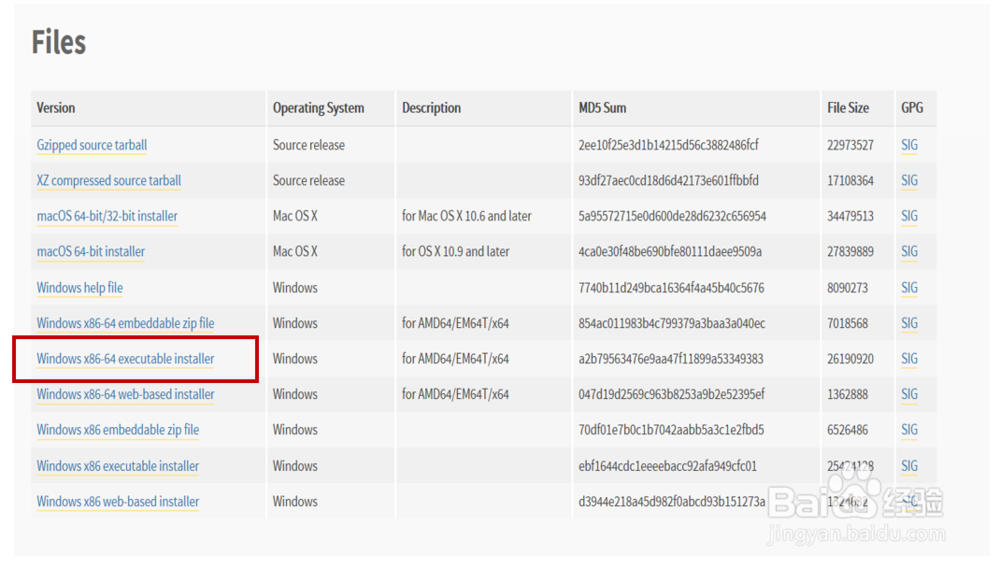The height and width of the screenshot is (568, 1000).
Task: Select the macOS 64-bit installer link
Action: click(x=91, y=252)
